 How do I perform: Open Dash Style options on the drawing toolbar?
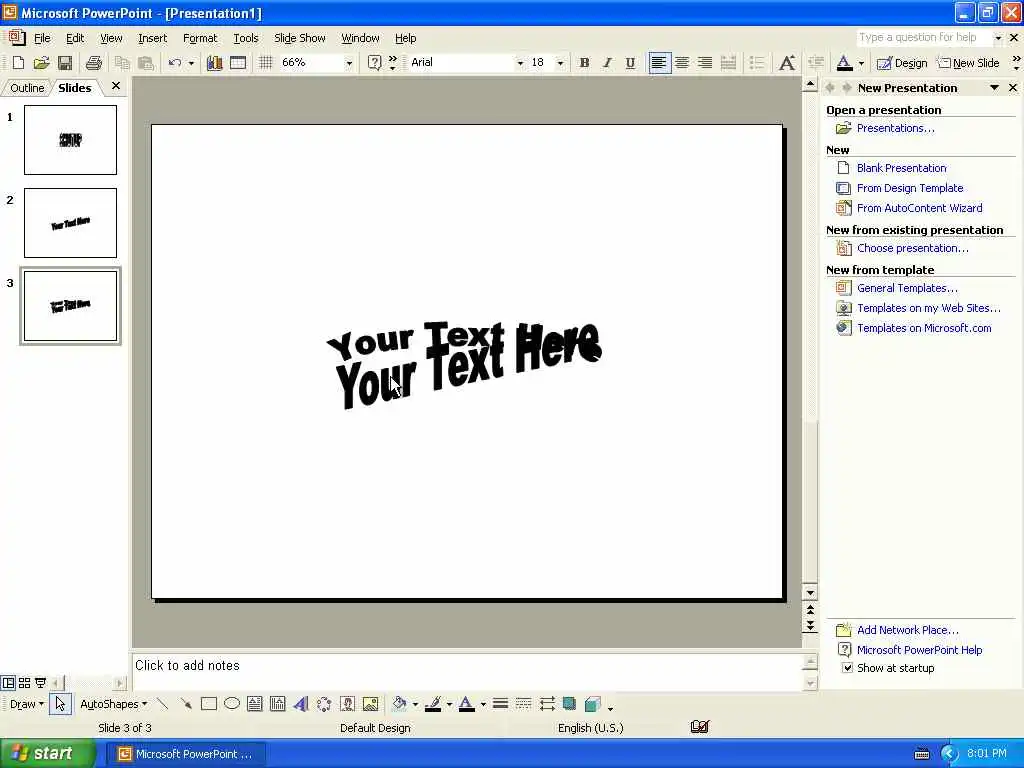523,704
